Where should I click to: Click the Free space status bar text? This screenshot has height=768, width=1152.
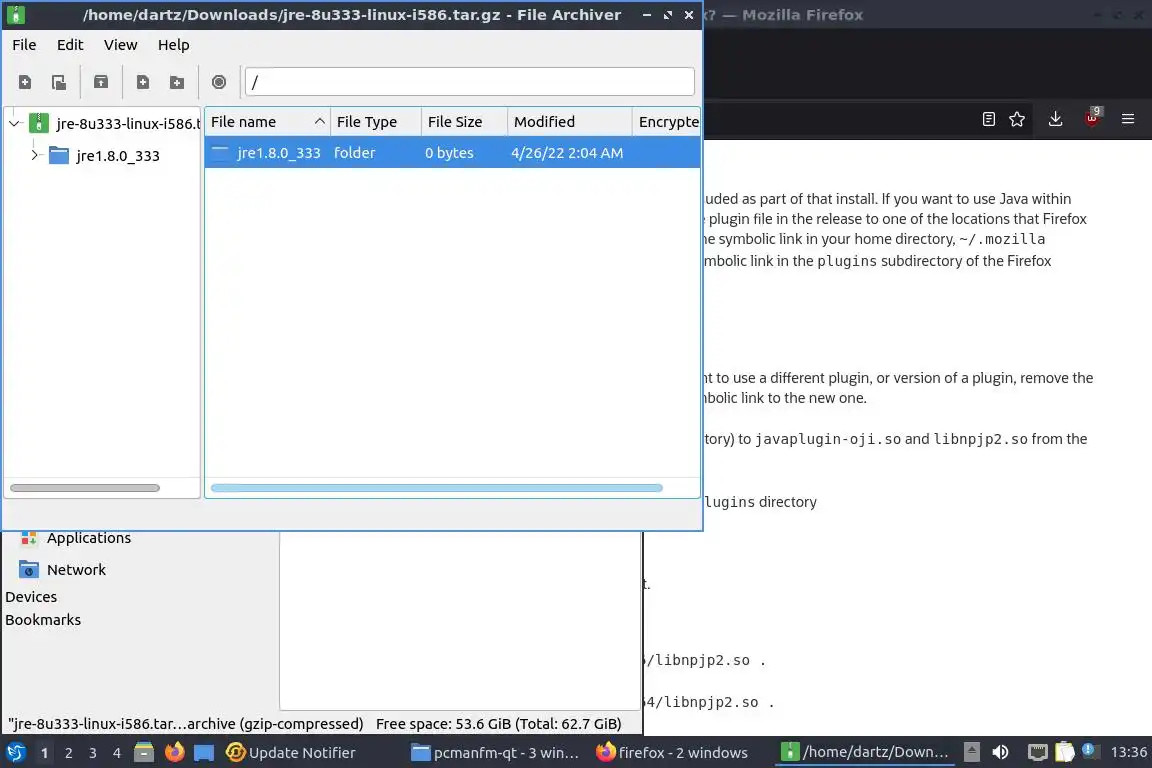tap(498, 724)
